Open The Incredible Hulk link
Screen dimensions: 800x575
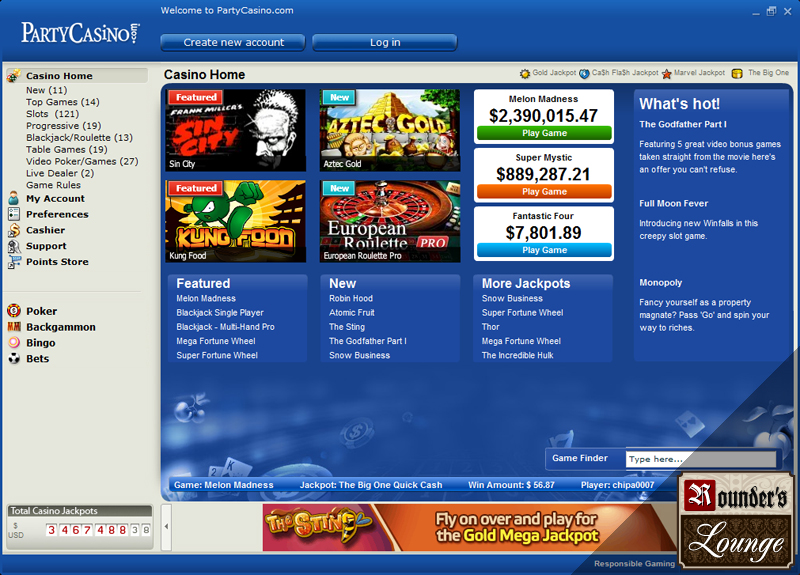tap(517, 356)
